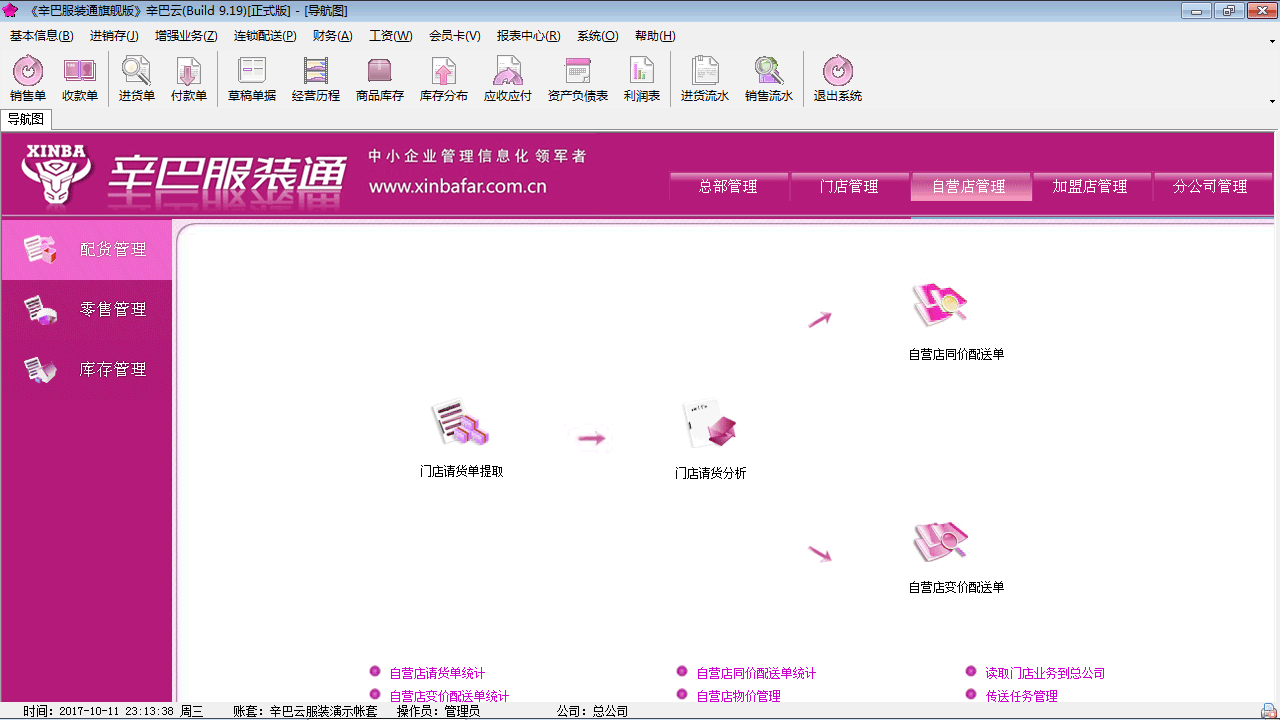Select 零售管理 in the sidebar
This screenshot has width=1280, height=720.
(x=86, y=310)
